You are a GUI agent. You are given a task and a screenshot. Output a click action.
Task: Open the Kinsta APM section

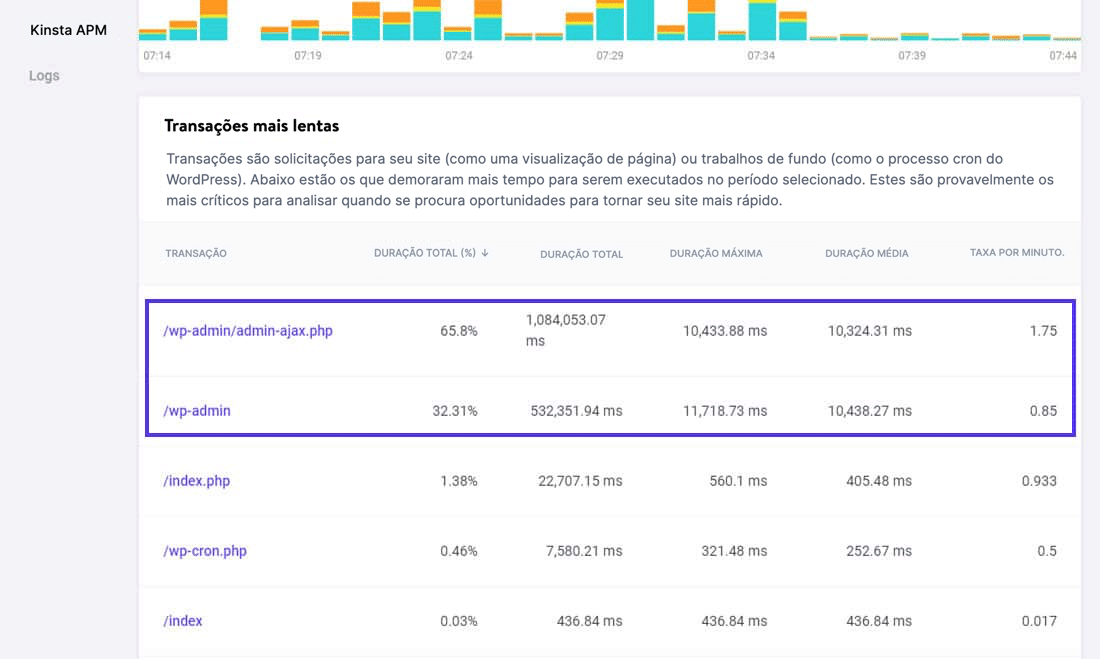point(68,29)
